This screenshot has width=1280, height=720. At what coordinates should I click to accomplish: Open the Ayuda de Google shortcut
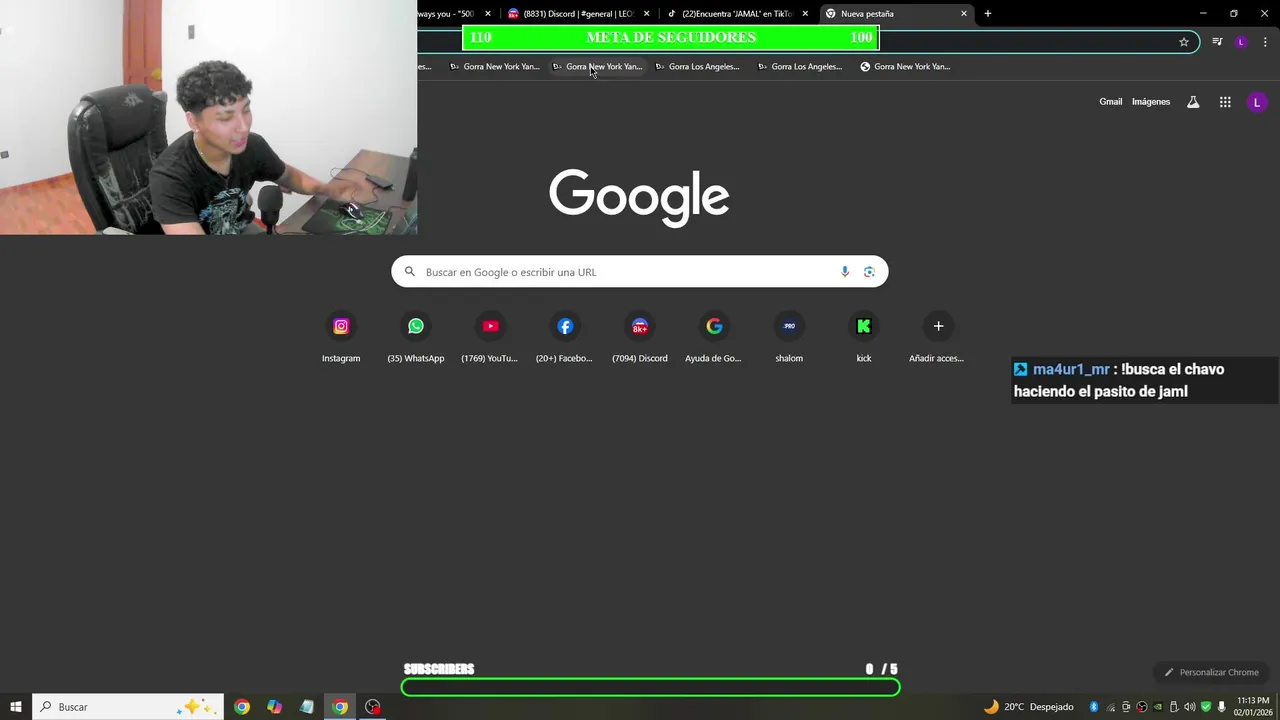(x=714, y=338)
